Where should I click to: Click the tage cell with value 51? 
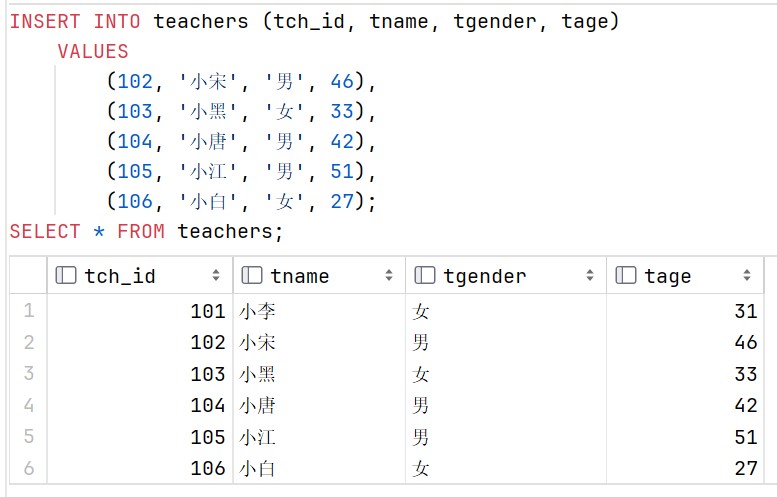[x=685, y=437]
